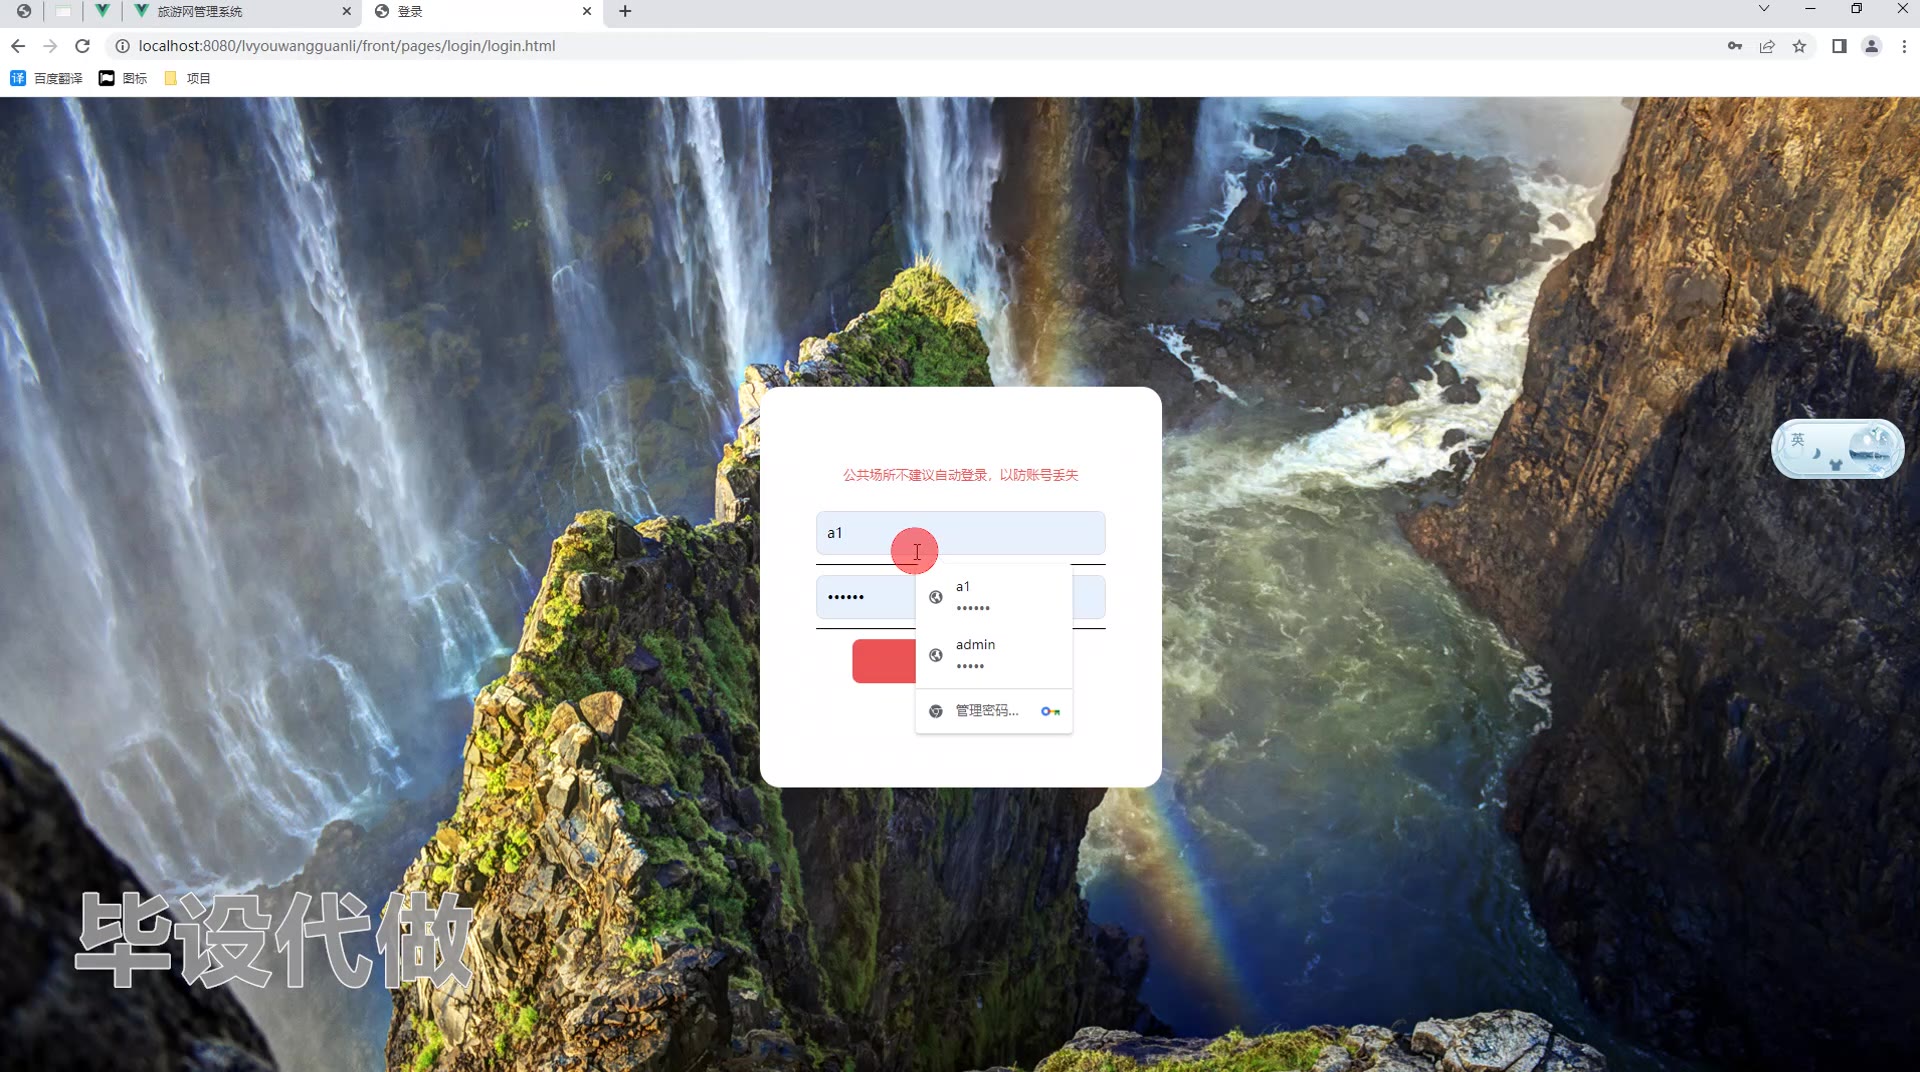Go forward one page with the arrow
1920x1072 pixels.
(x=50, y=46)
